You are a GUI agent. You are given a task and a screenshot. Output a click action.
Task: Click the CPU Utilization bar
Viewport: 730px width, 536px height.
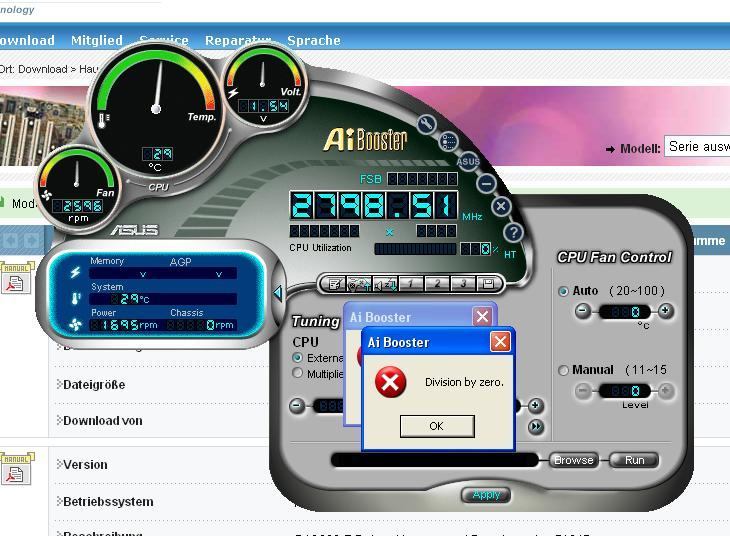[x=415, y=249]
